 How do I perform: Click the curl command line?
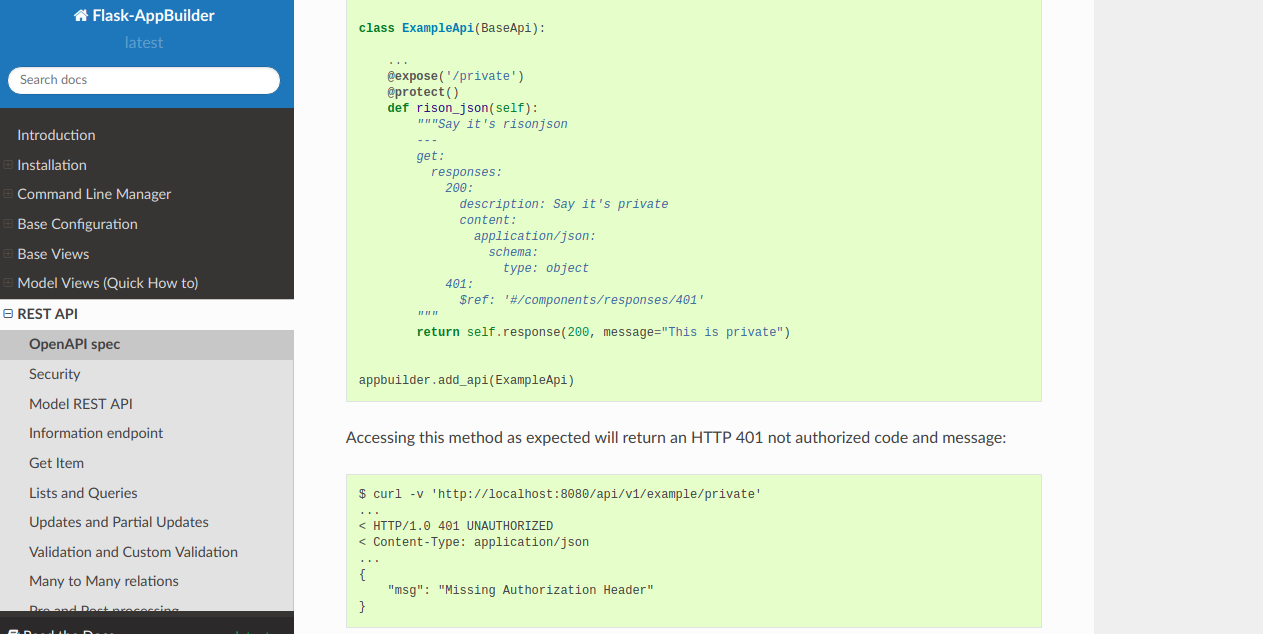(x=560, y=494)
